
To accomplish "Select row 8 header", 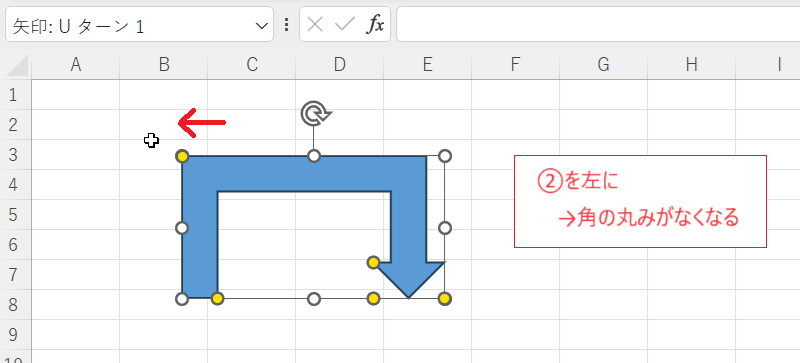I will pyautogui.click(x=15, y=305).
